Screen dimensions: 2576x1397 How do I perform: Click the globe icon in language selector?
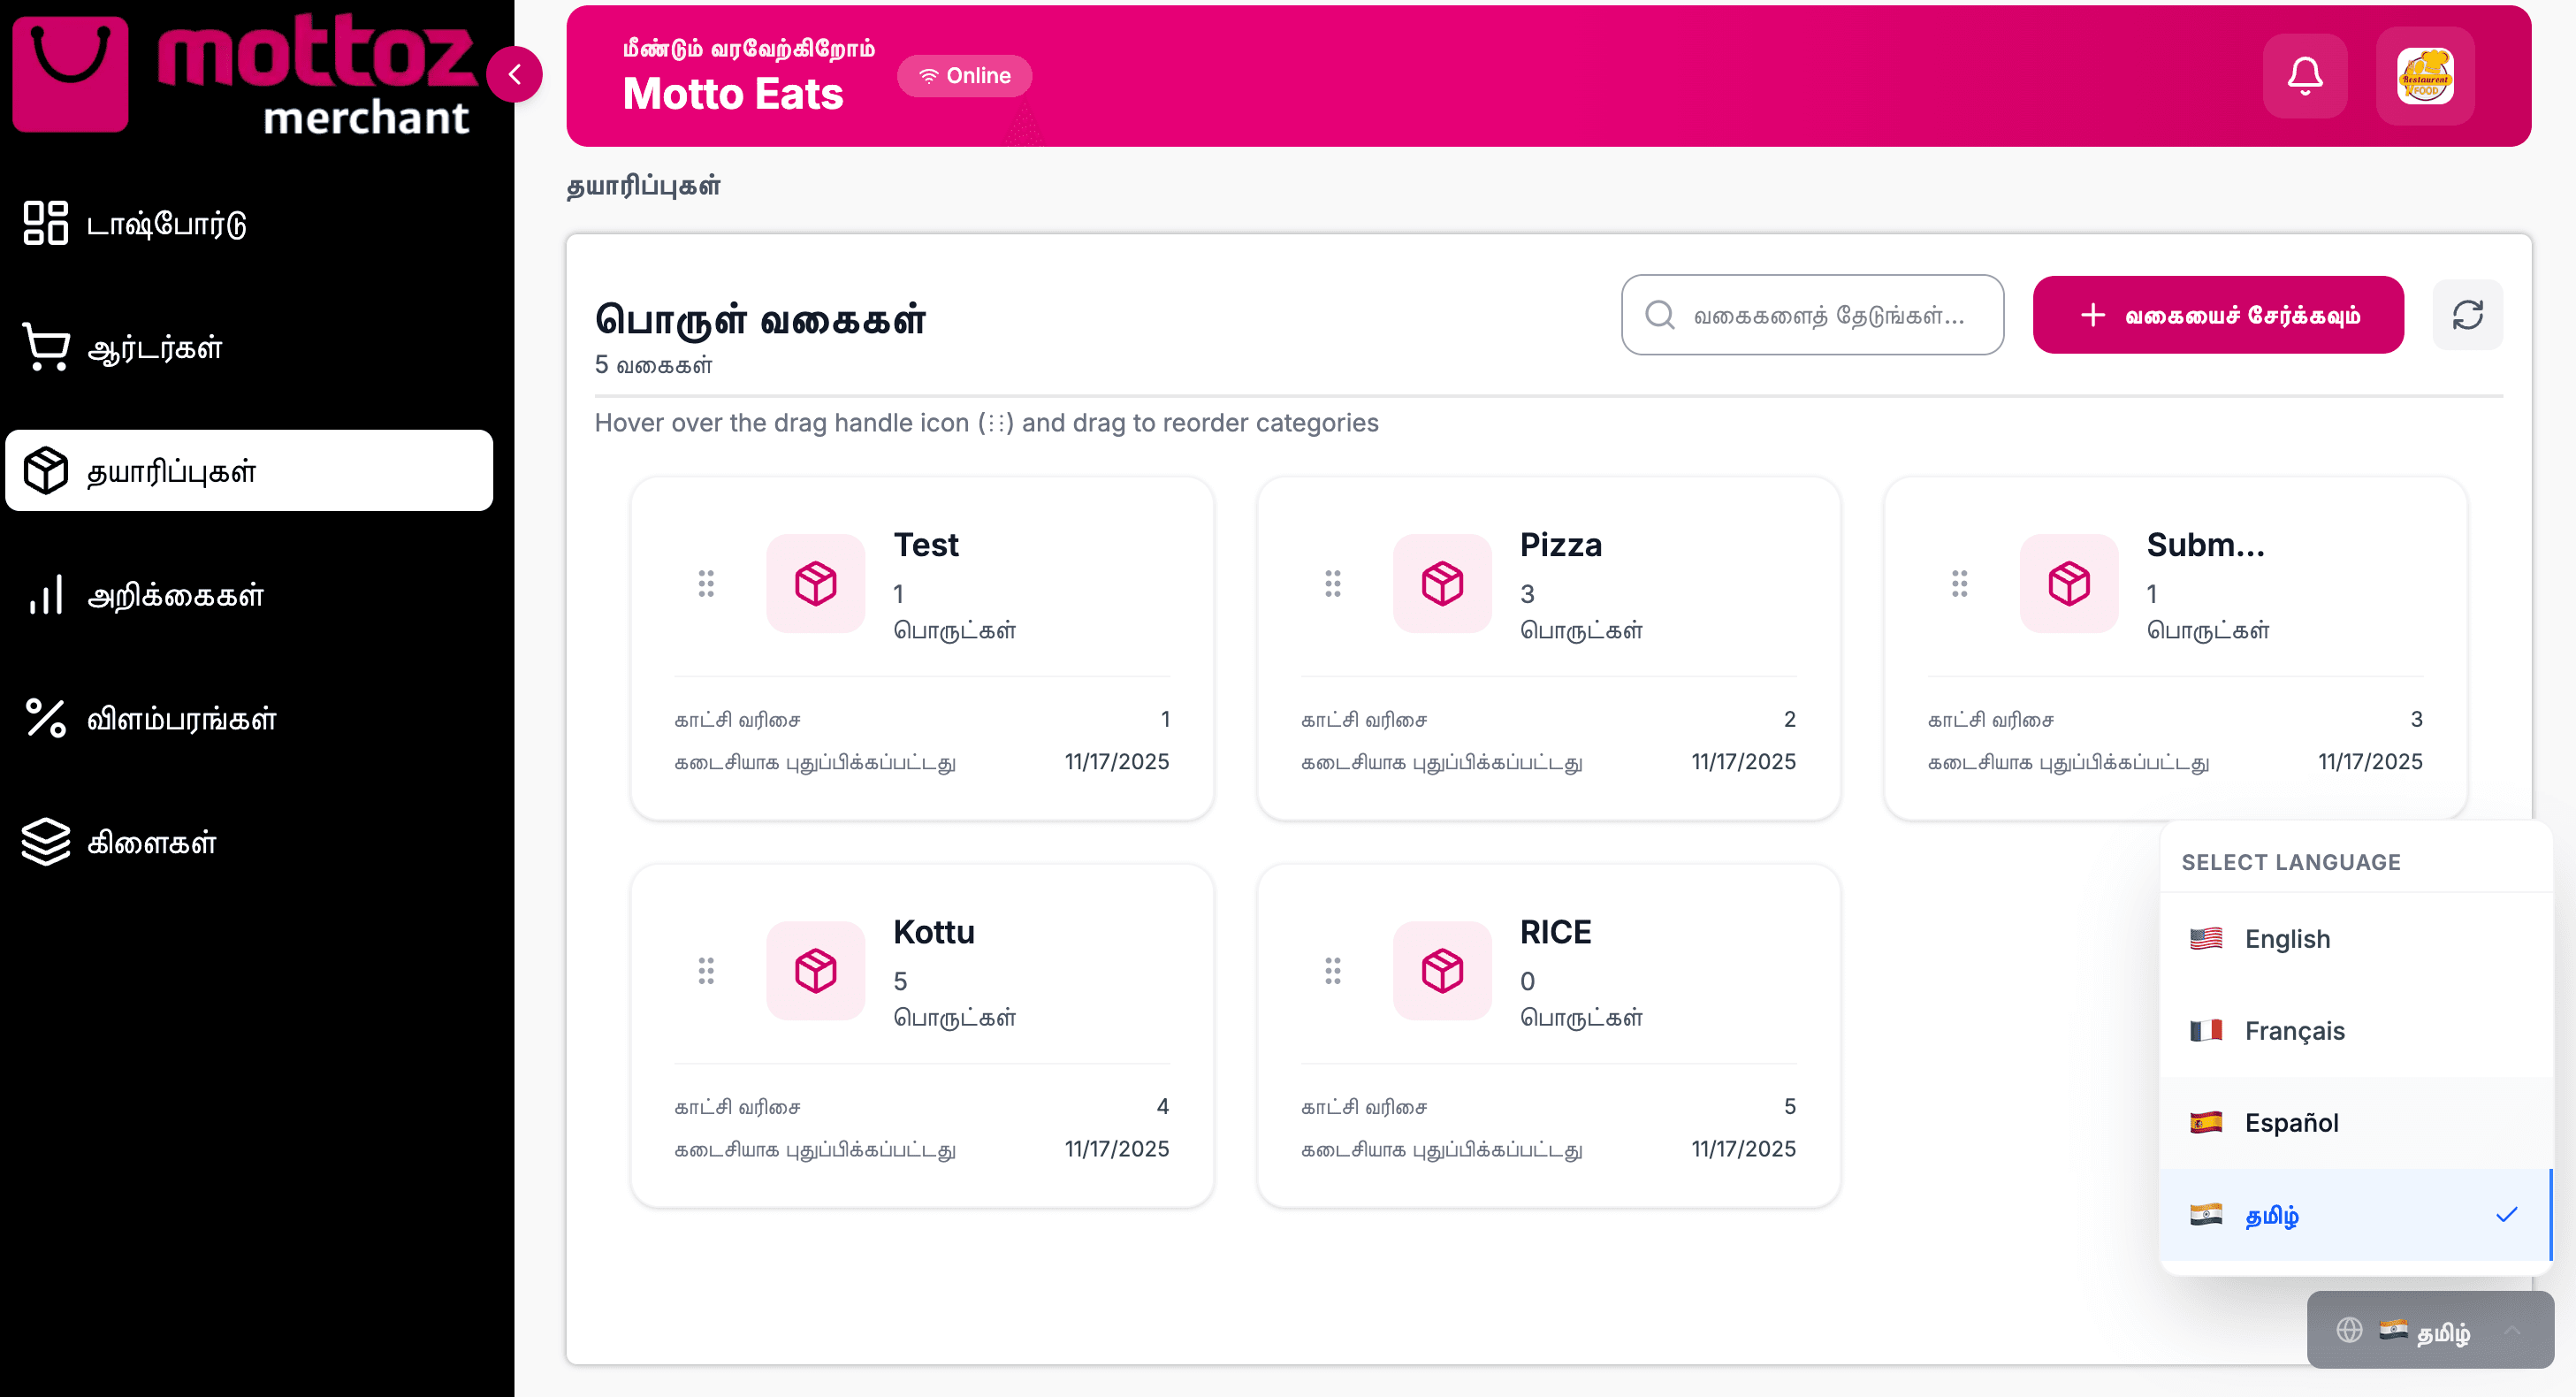(x=2349, y=1330)
